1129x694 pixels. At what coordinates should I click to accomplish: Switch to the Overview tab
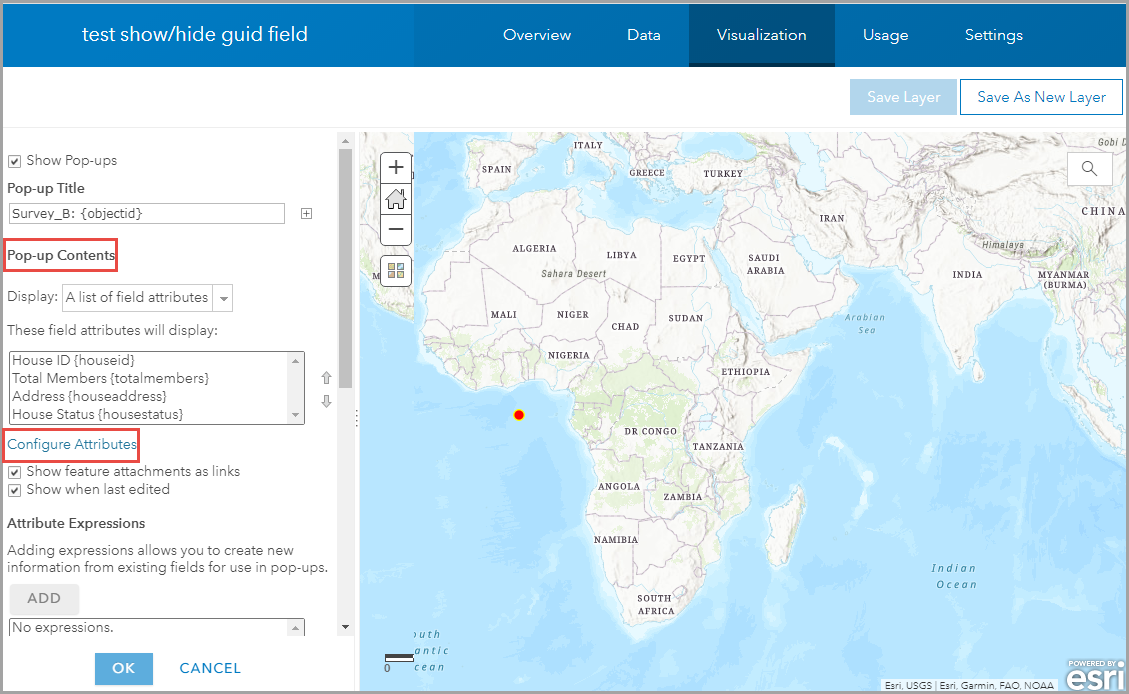click(537, 35)
